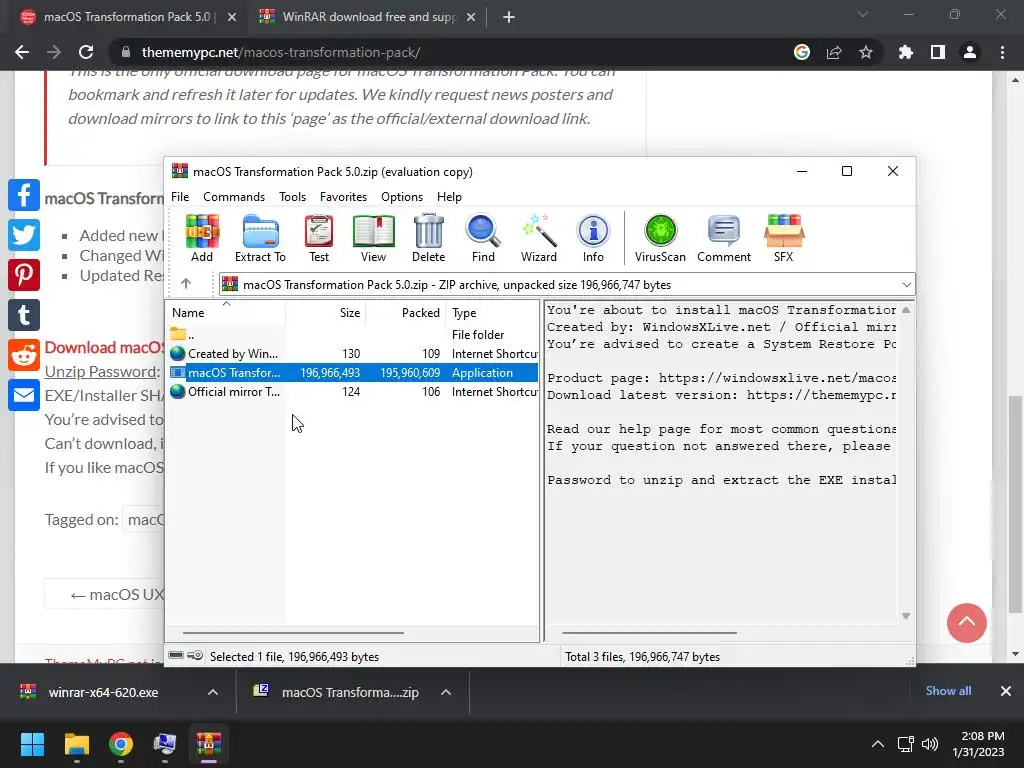Expand winrar-x64-620.exe download options chevron
Image resolution: width=1024 pixels, height=768 pixels.
pos(213,692)
